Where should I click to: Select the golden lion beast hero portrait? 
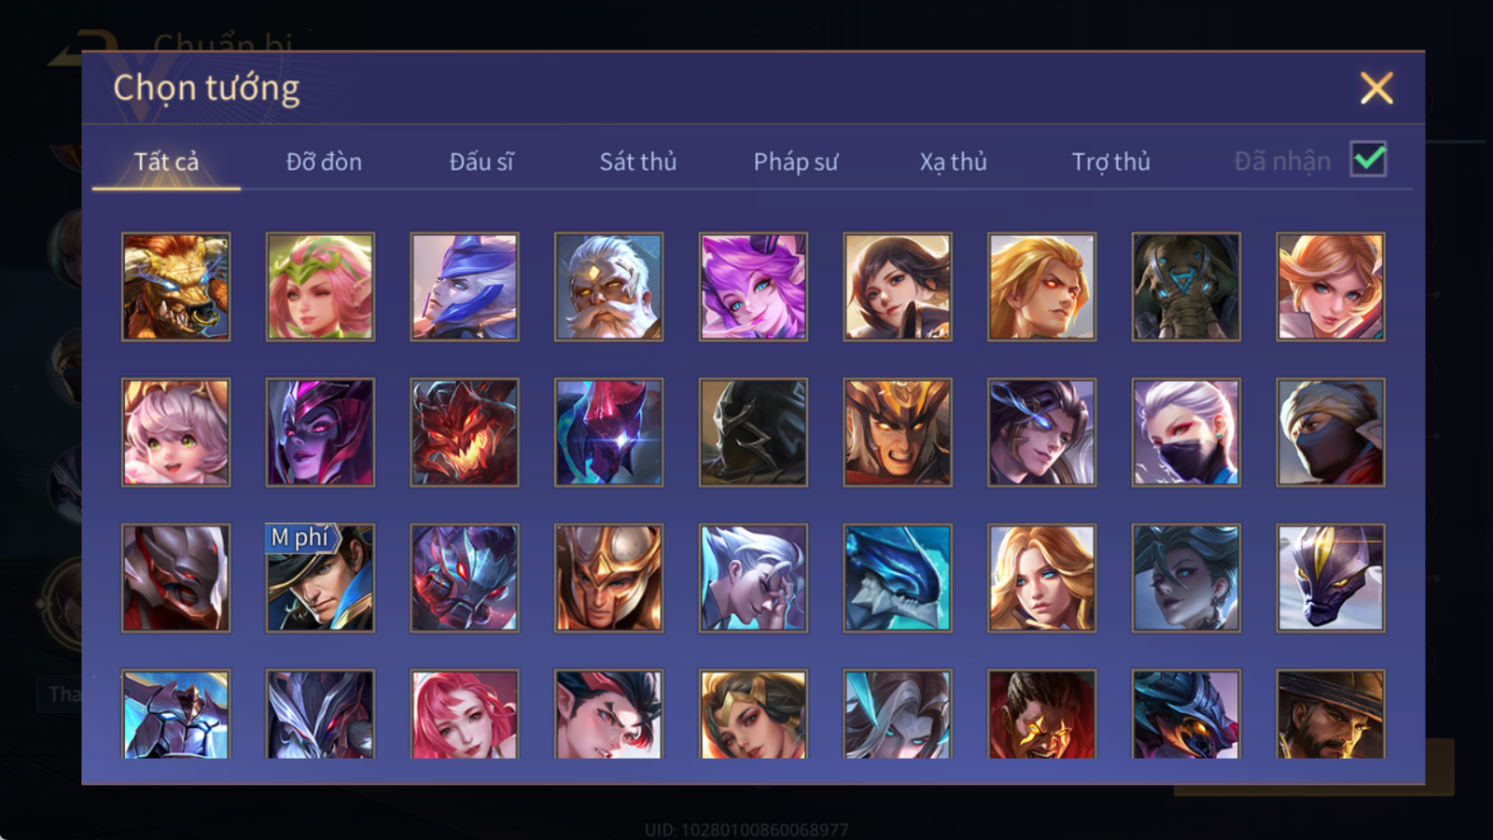[x=176, y=287]
